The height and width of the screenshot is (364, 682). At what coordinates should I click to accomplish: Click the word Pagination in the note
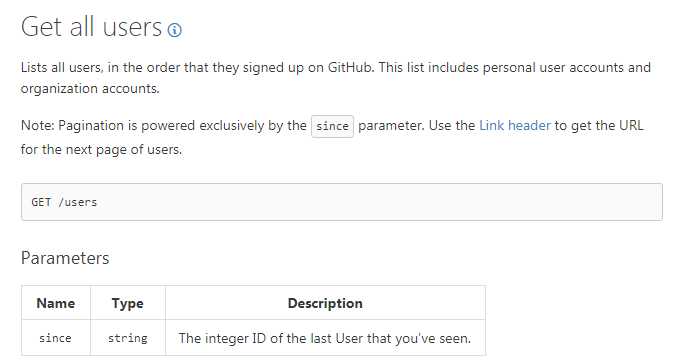tap(91, 126)
